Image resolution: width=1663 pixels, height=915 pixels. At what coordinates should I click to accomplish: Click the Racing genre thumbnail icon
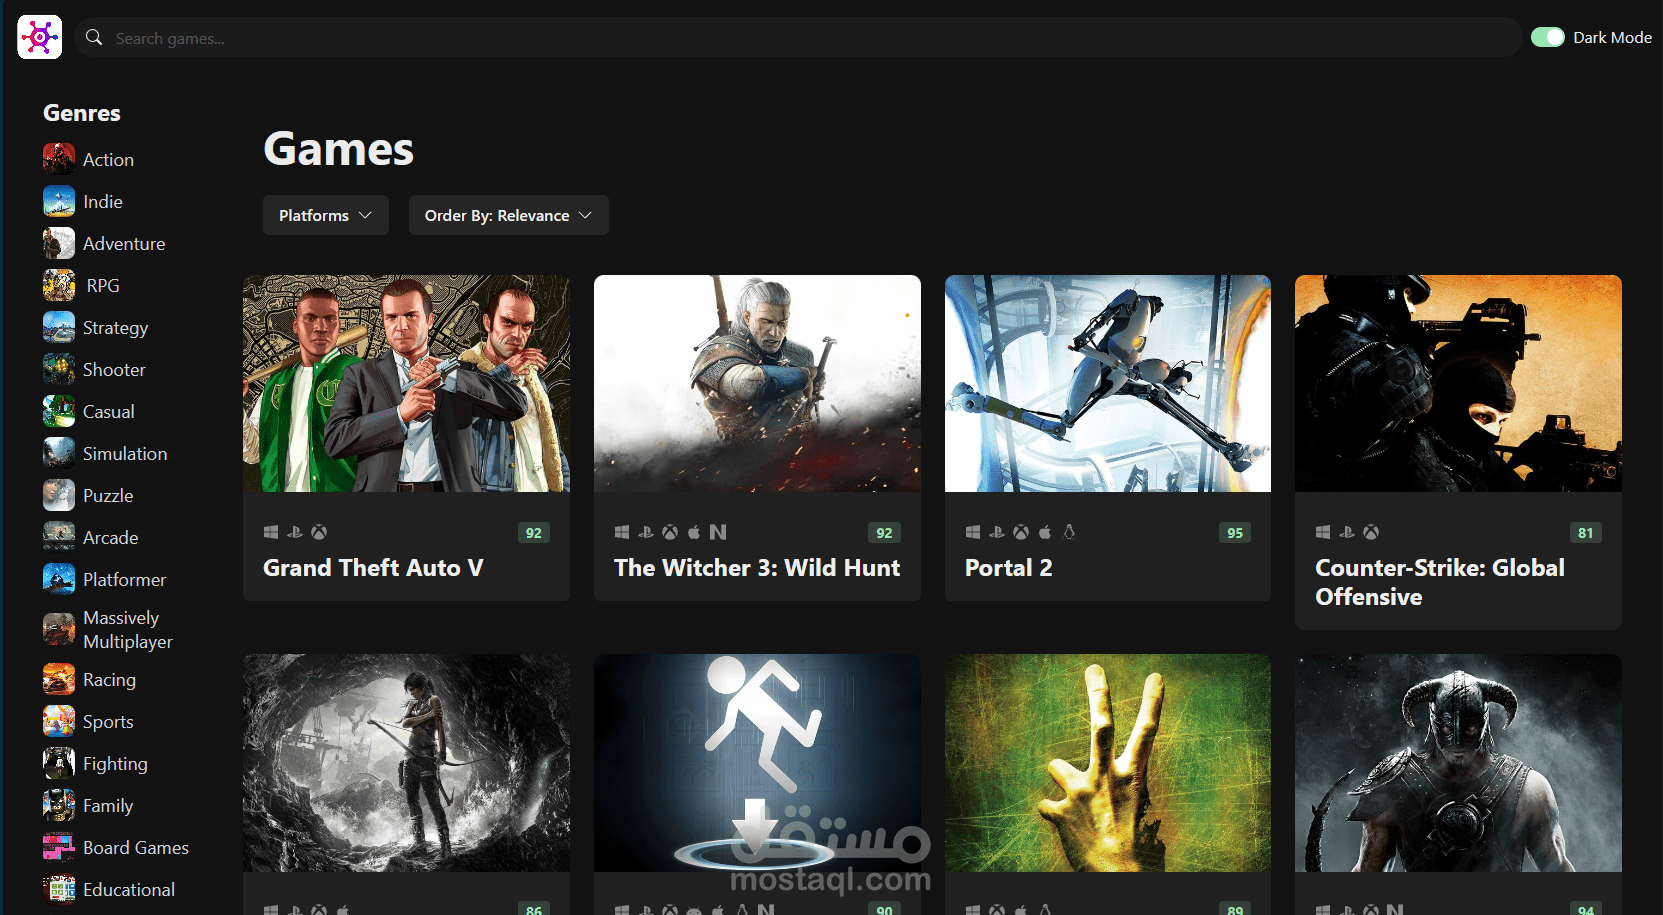[59, 679]
